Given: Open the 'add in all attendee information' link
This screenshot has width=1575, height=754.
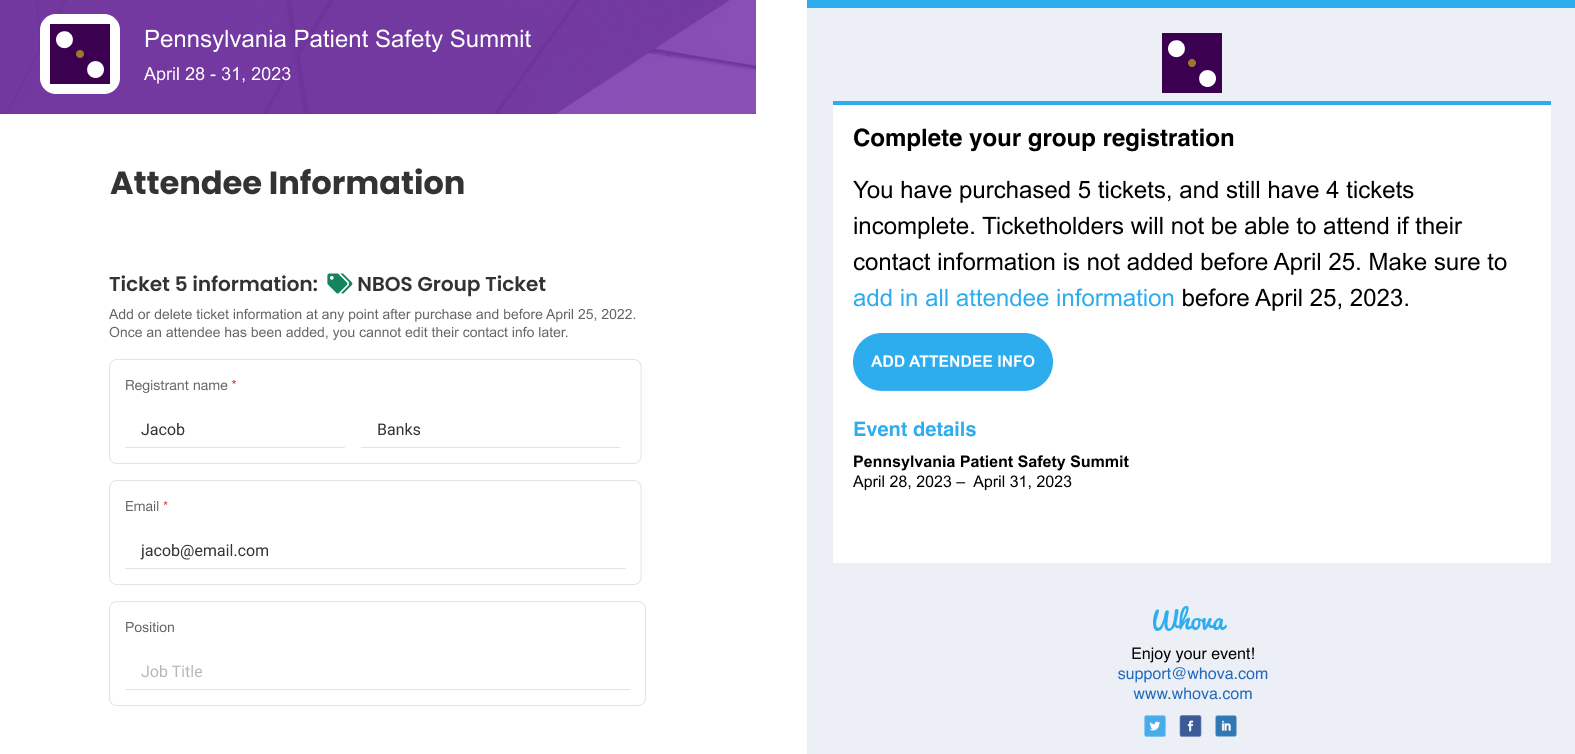Looking at the screenshot, I should pyautogui.click(x=1013, y=298).
